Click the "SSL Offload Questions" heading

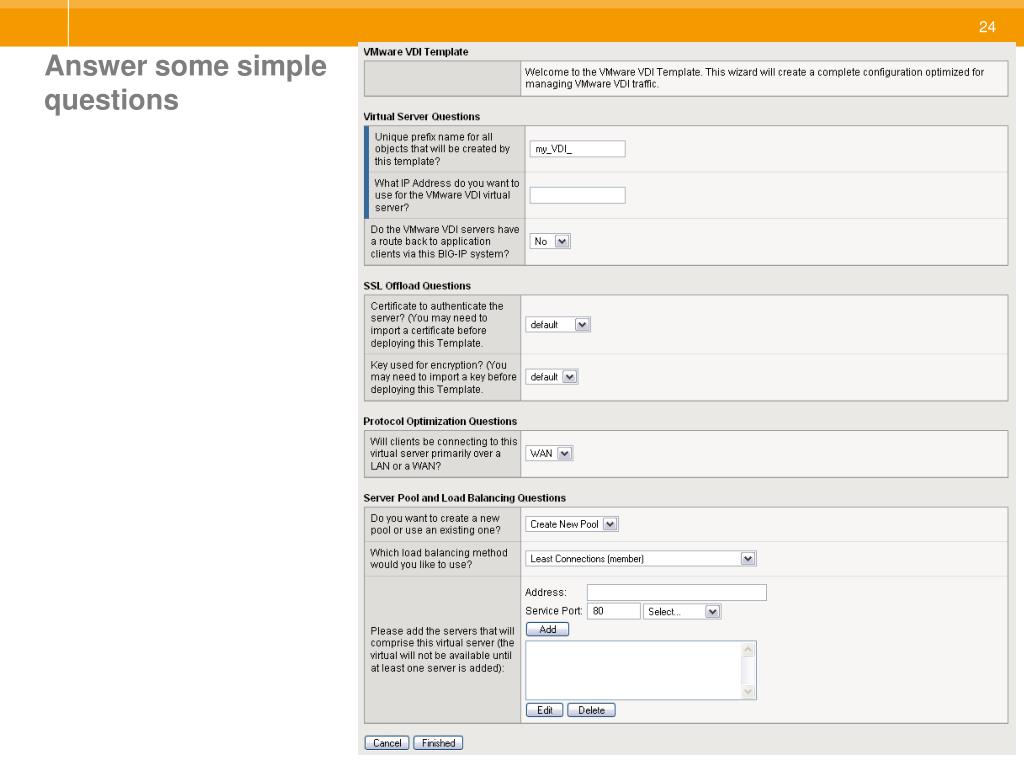417,285
